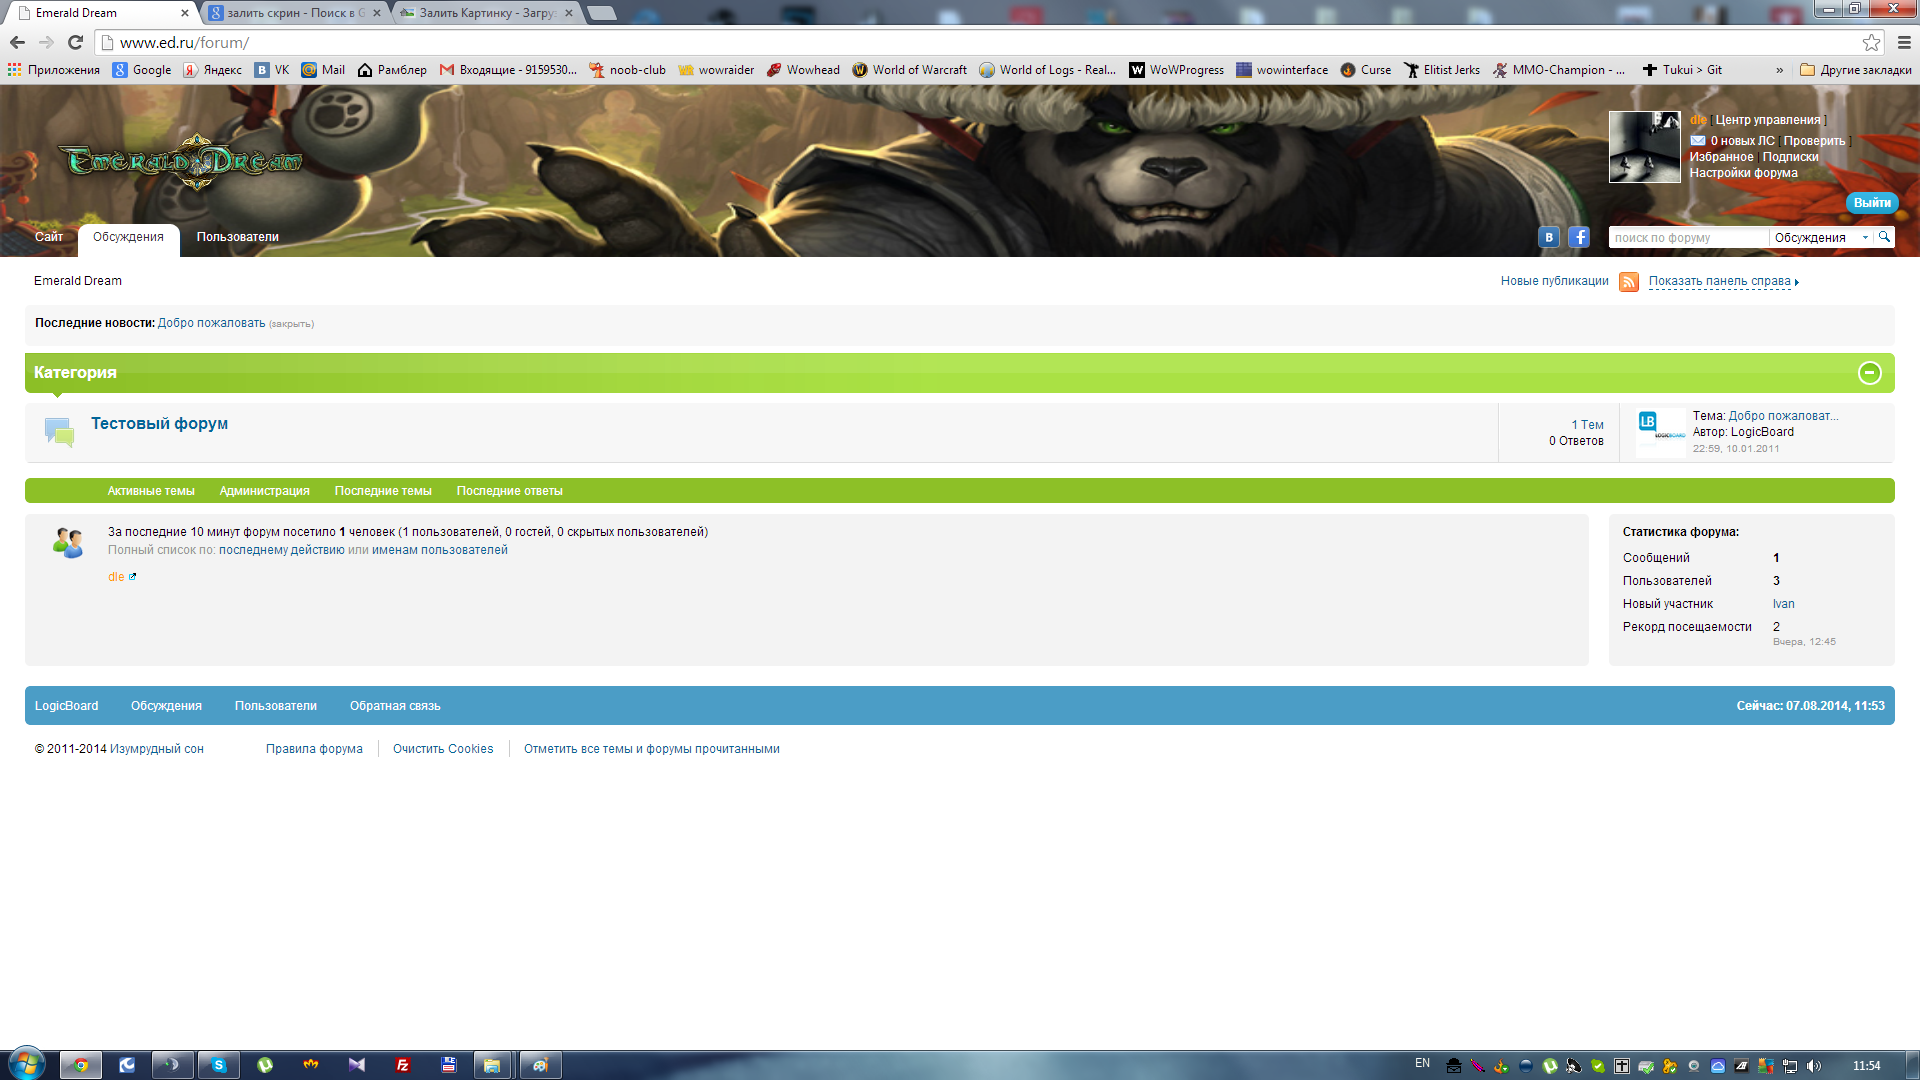This screenshot has height=1080, width=1920.
Task: Open list sorted by последнему действию
Action: click(281, 550)
